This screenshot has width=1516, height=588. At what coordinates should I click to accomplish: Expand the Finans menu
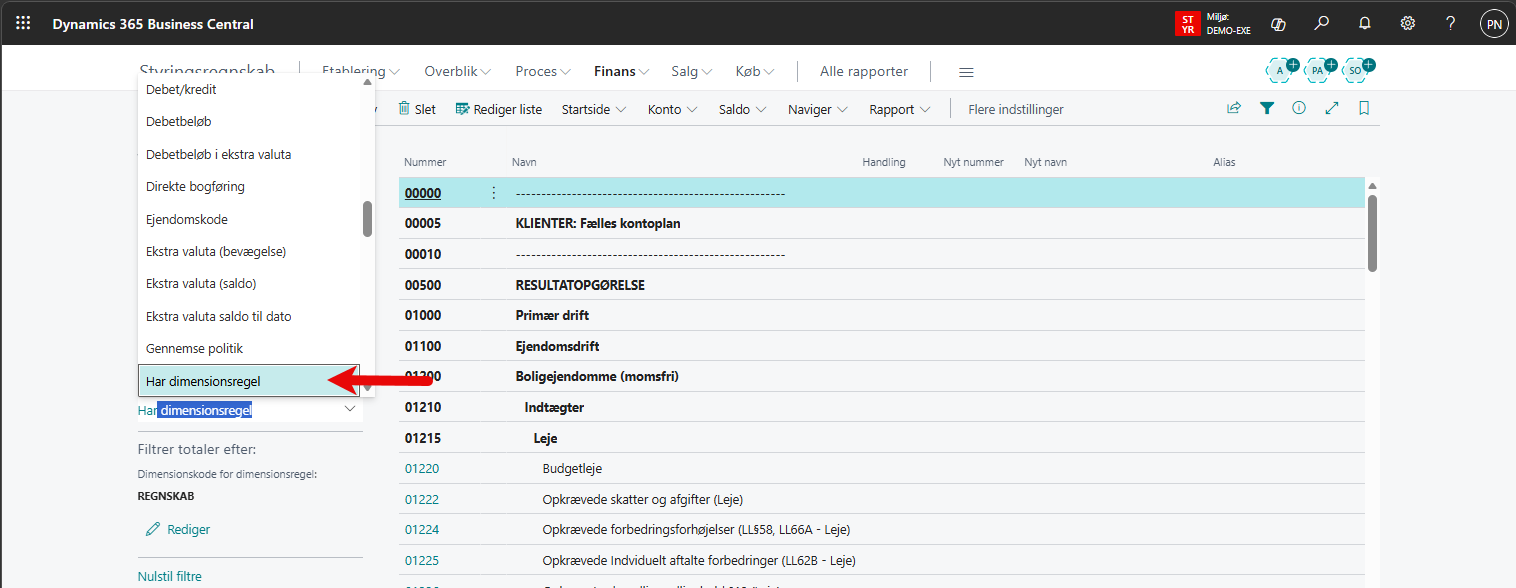pyautogui.click(x=621, y=72)
